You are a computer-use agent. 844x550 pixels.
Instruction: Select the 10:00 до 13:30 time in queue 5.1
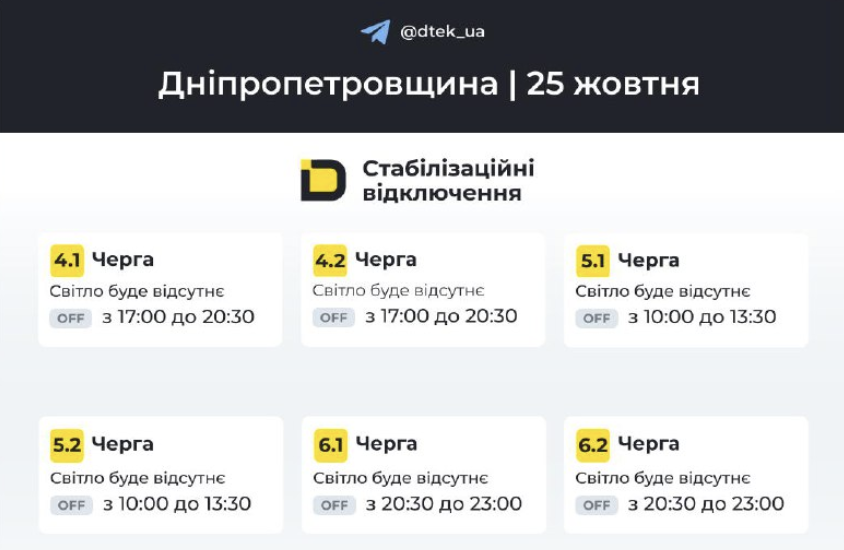[702, 317]
